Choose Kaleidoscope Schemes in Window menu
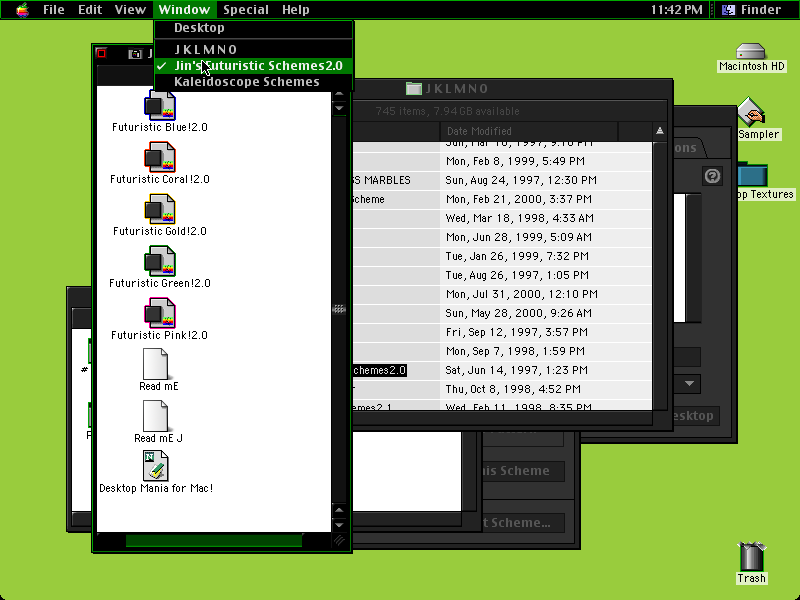 [x=254, y=82]
